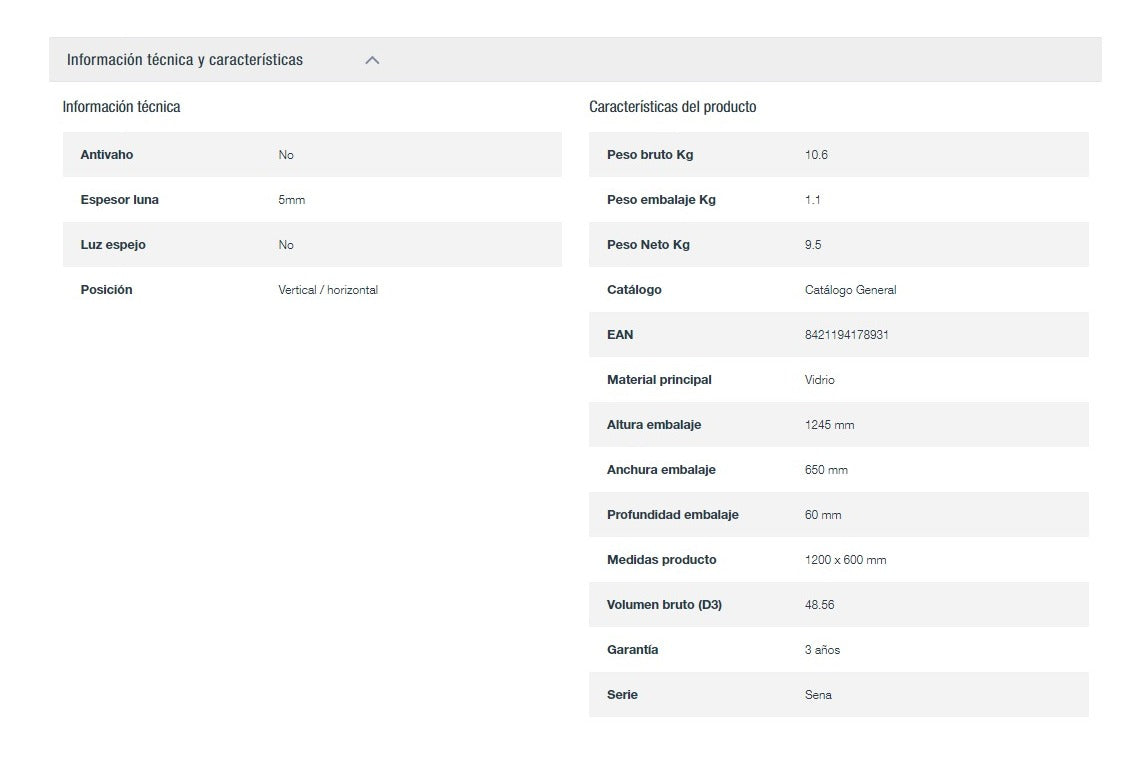The height and width of the screenshot is (760, 1122).
Task: Click the 'Garantía' 3 años value
Action: click(x=822, y=650)
